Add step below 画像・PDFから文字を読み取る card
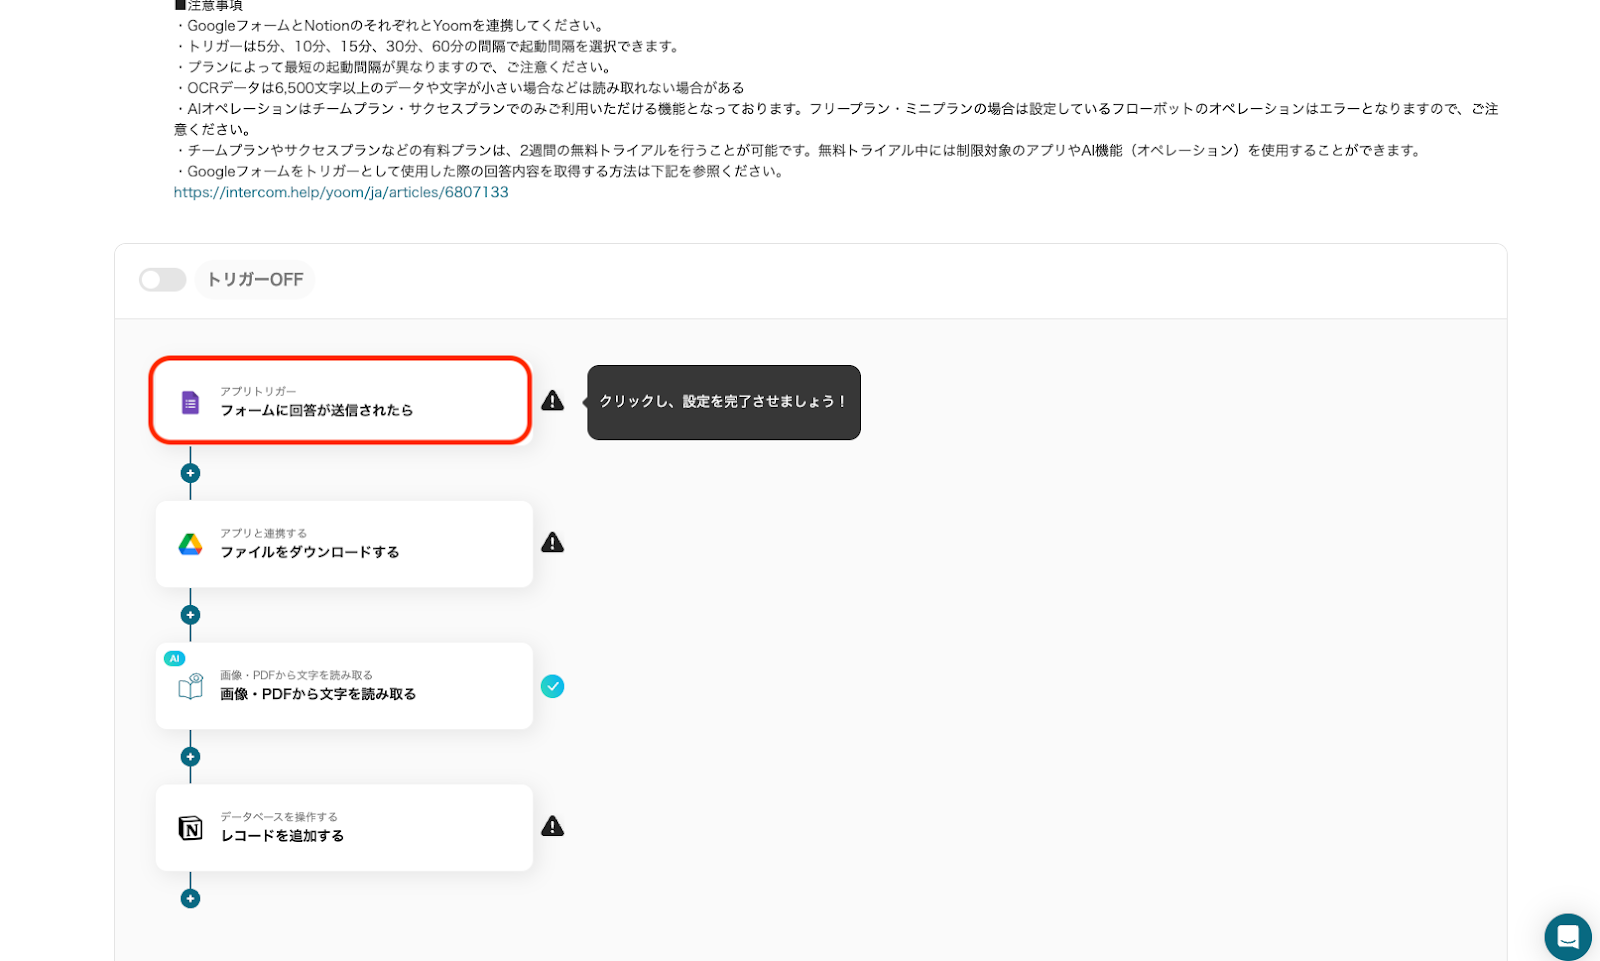This screenshot has height=961, width=1600. pos(190,757)
